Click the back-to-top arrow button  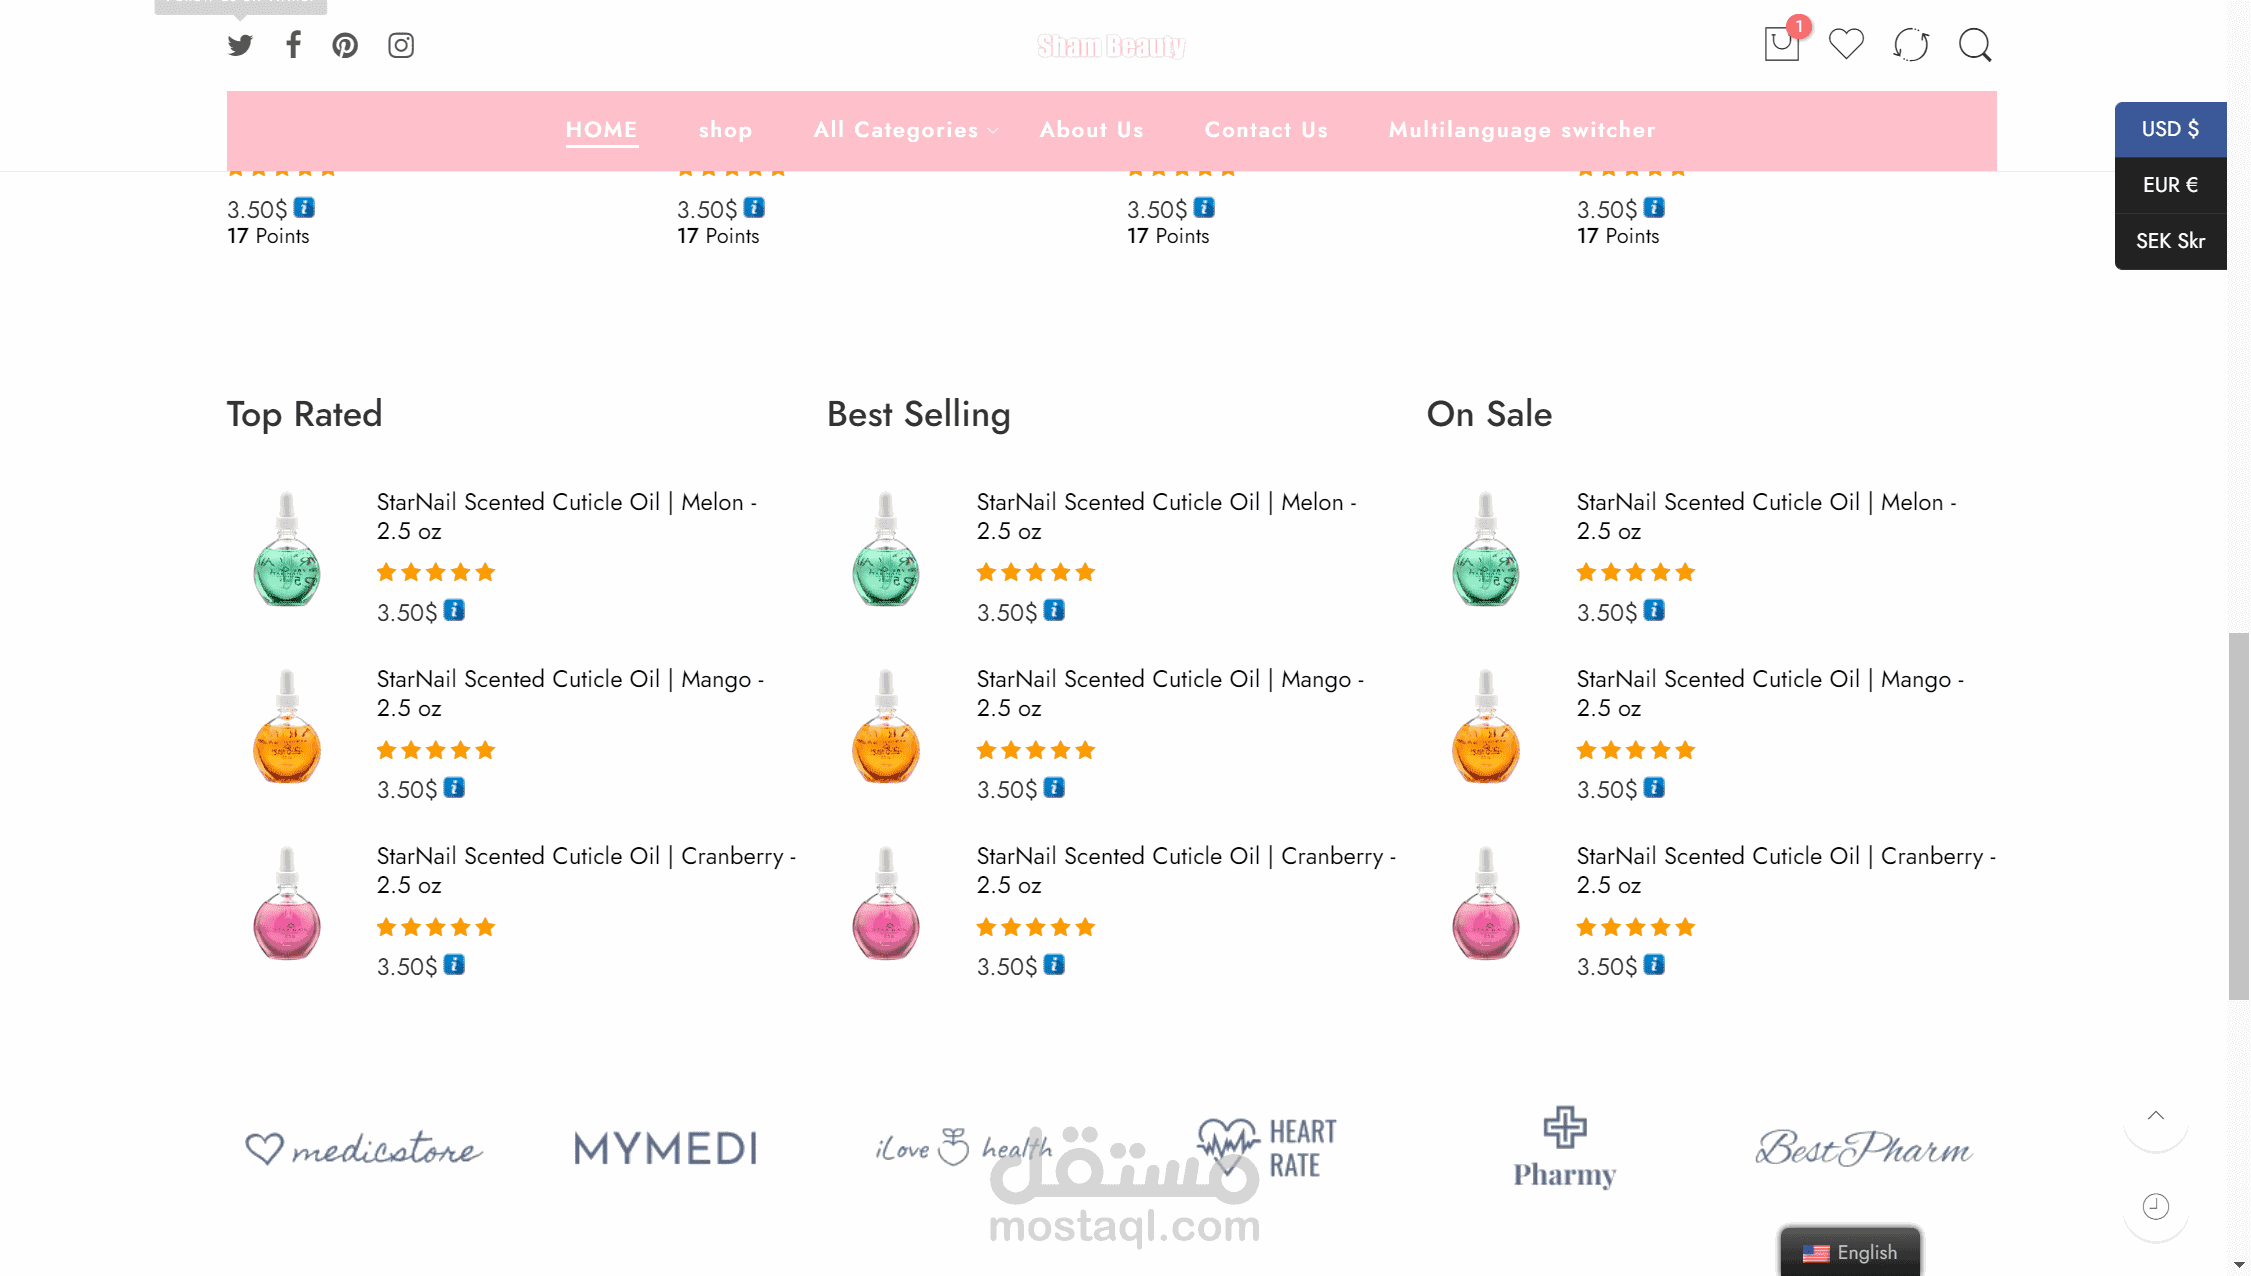point(2156,1117)
